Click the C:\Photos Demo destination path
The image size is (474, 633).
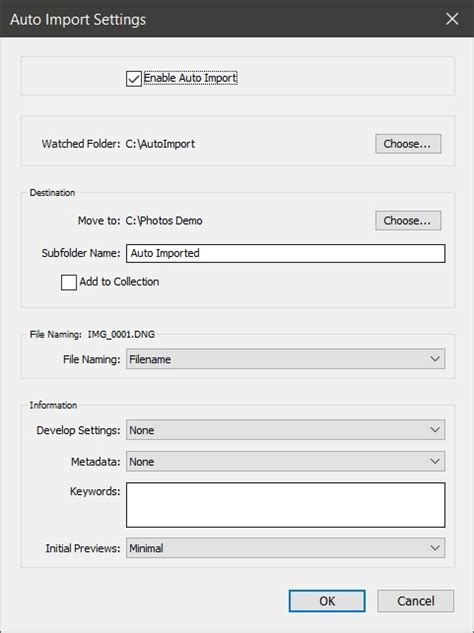(x=164, y=221)
